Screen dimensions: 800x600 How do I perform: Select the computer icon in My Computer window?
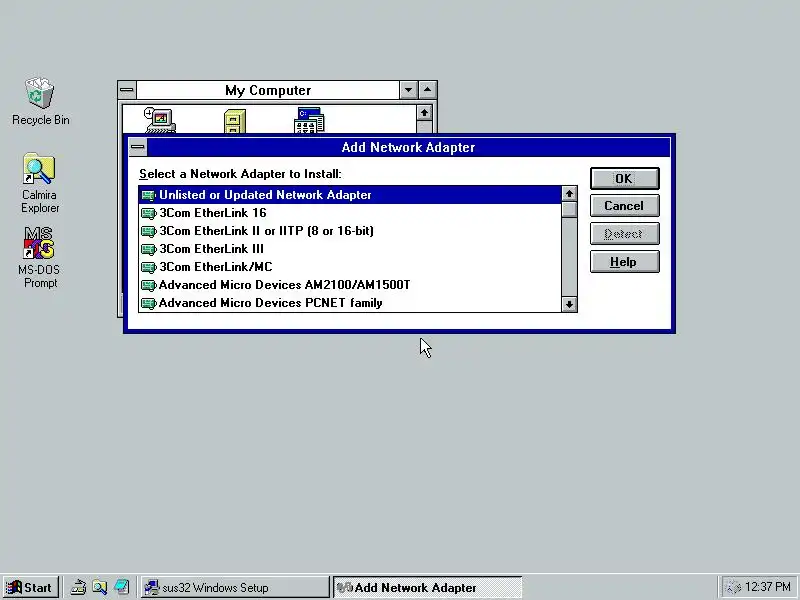coord(160,121)
